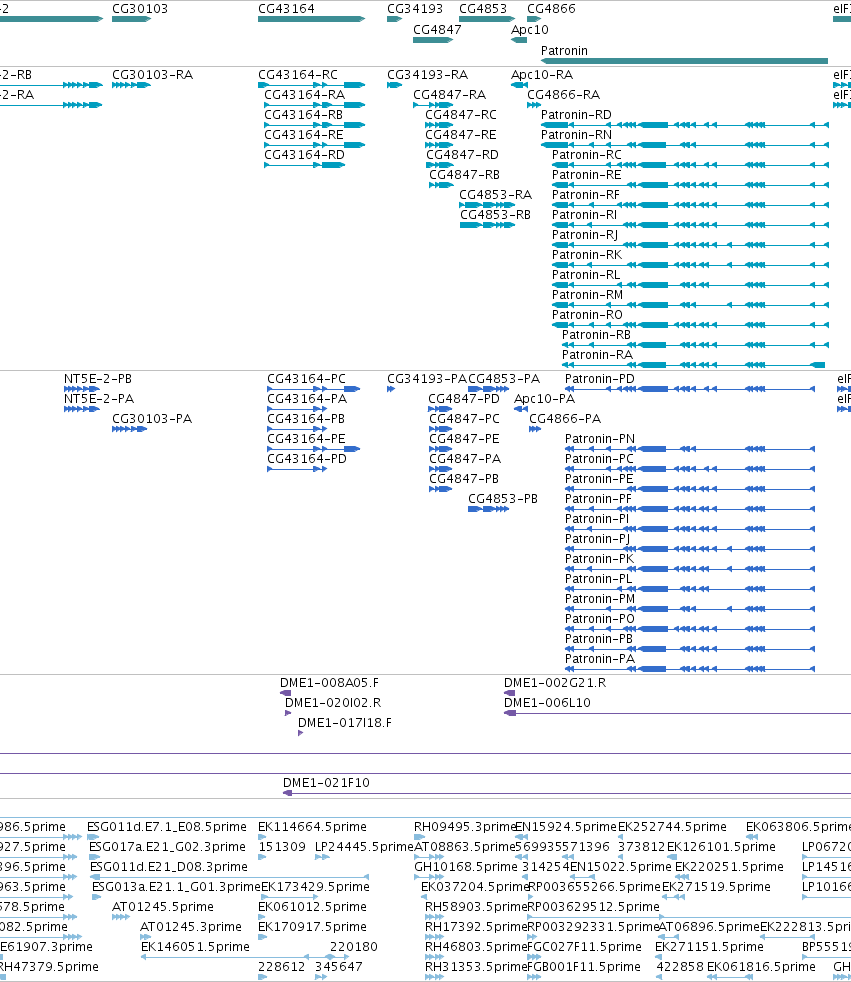The width and height of the screenshot is (851, 982).
Task: Select the CG30103 gene label
Action: click(140, 9)
